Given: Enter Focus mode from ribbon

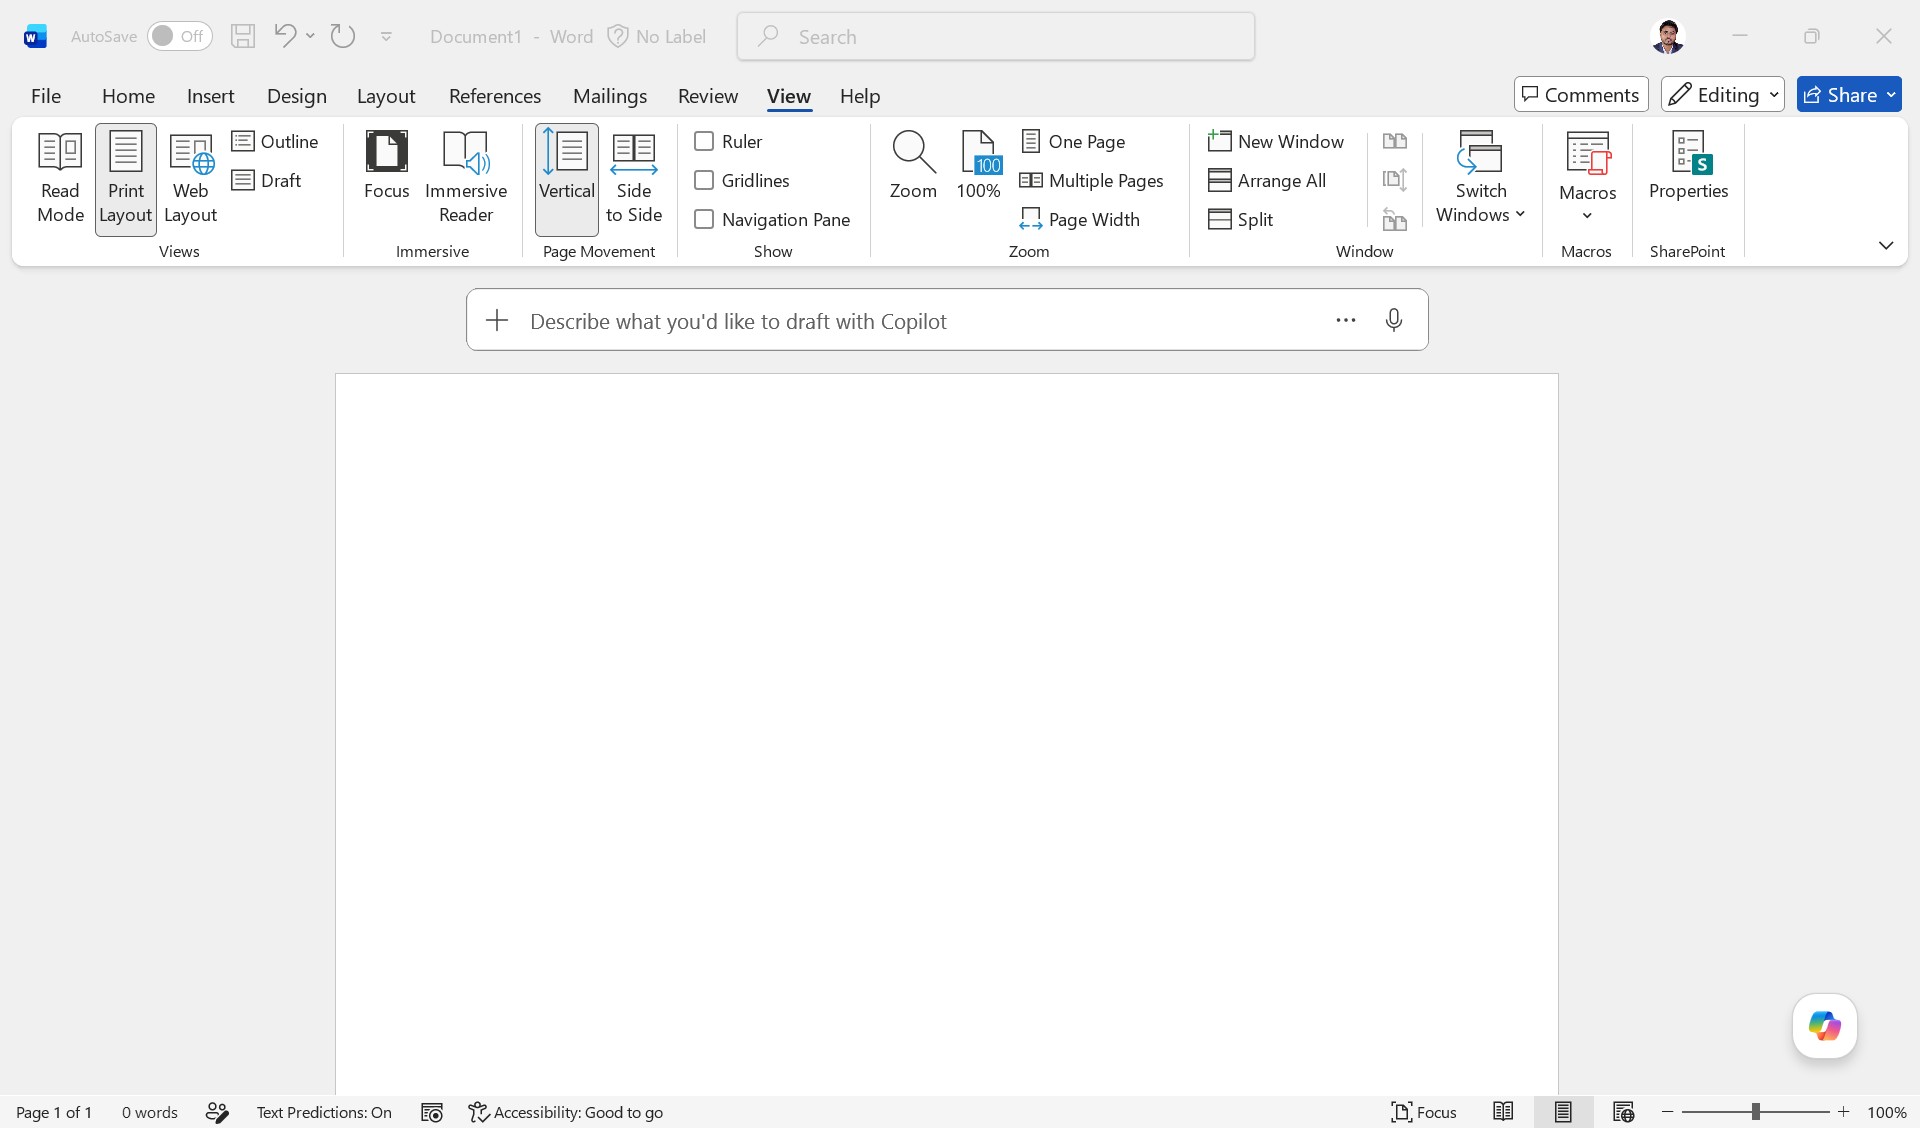Looking at the screenshot, I should click(x=386, y=166).
